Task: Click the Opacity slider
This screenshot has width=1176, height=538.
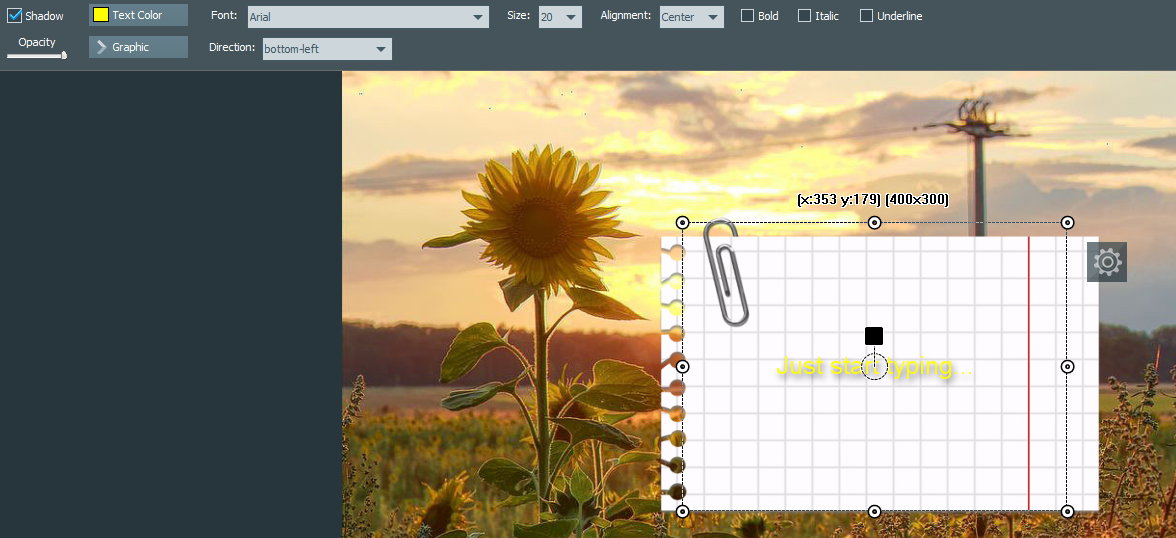Action: (x=37, y=55)
